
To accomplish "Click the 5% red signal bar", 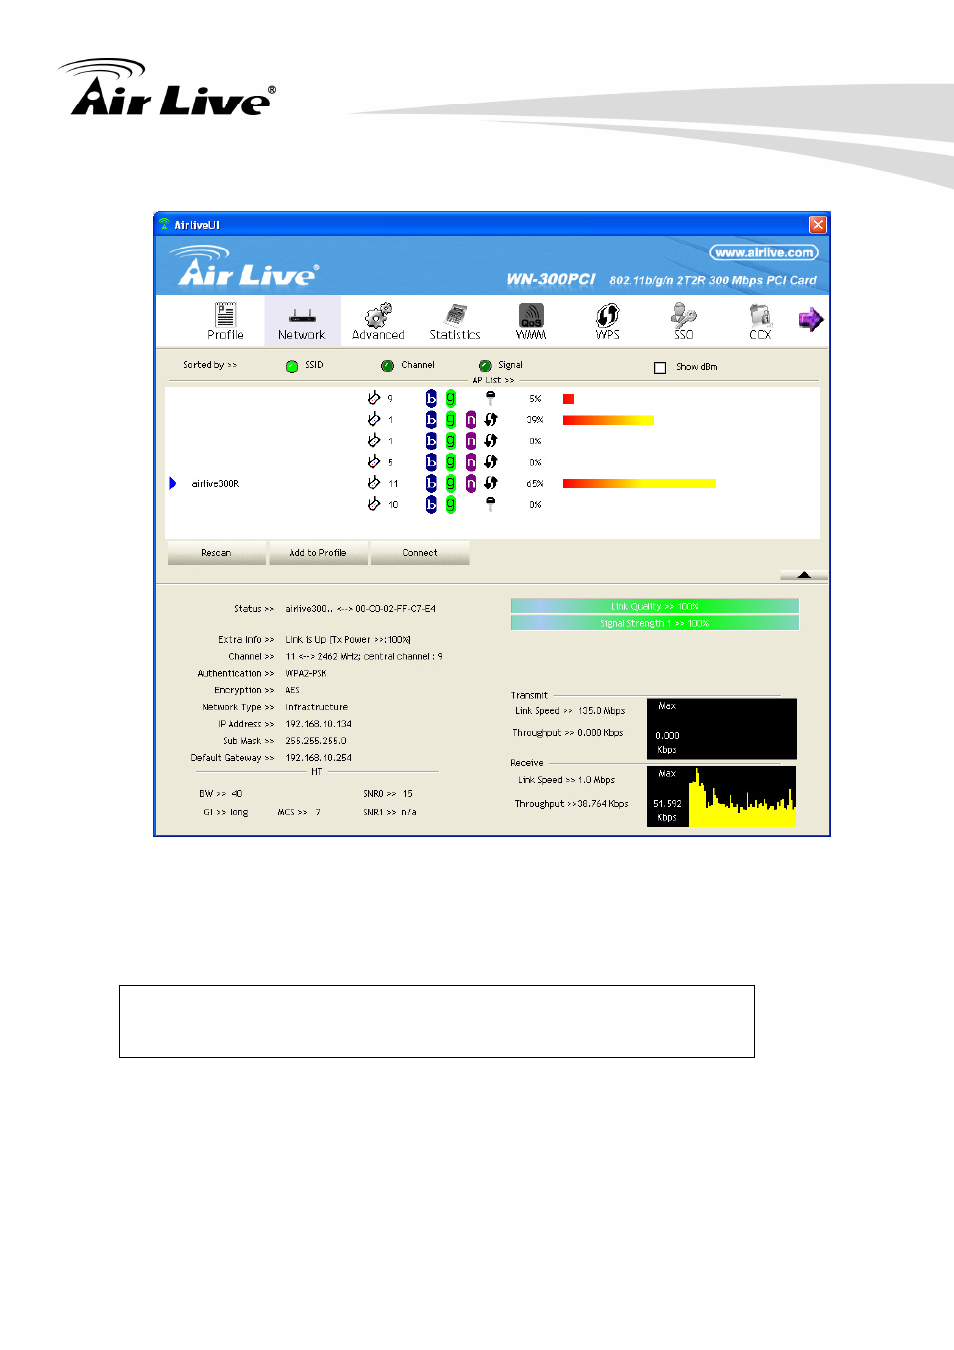I will click(x=568, y=399).
